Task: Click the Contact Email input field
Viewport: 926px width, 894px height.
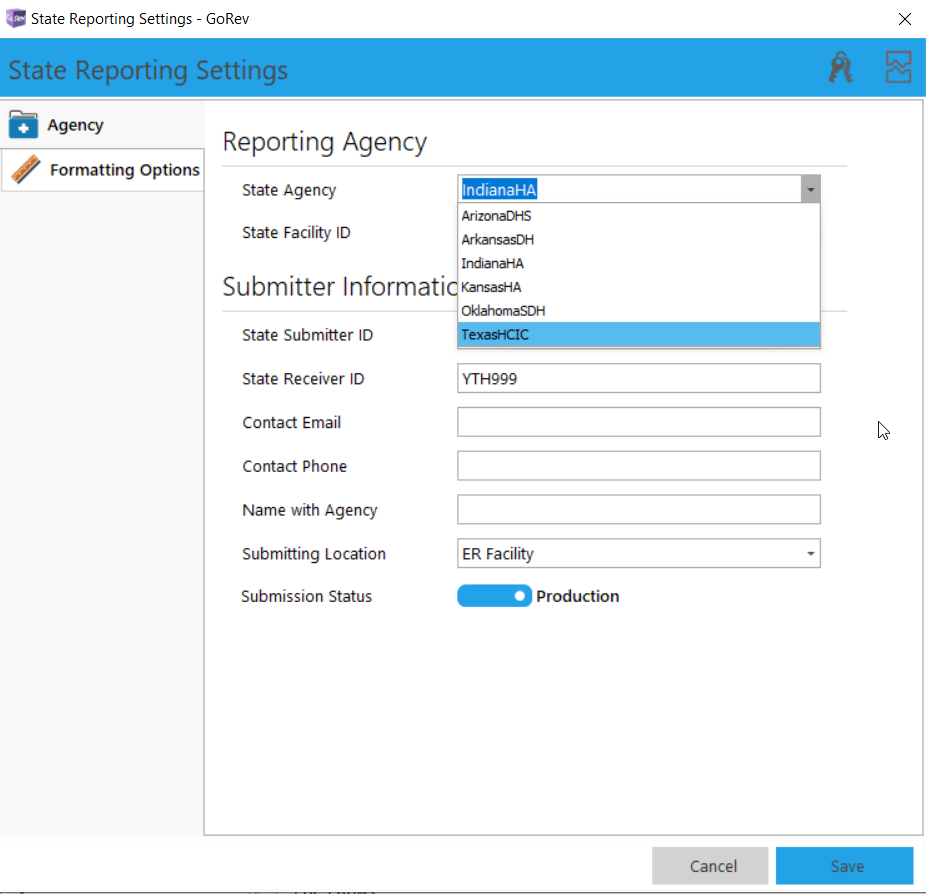Action: click(x=638, y=422)
